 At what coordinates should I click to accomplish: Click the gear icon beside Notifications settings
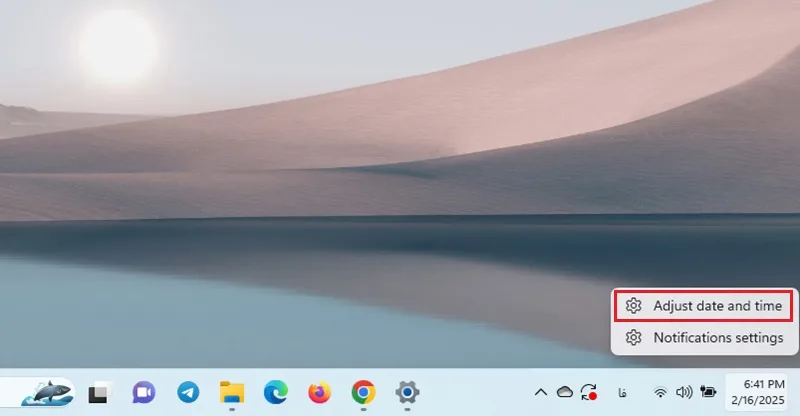tap(633, 337)
